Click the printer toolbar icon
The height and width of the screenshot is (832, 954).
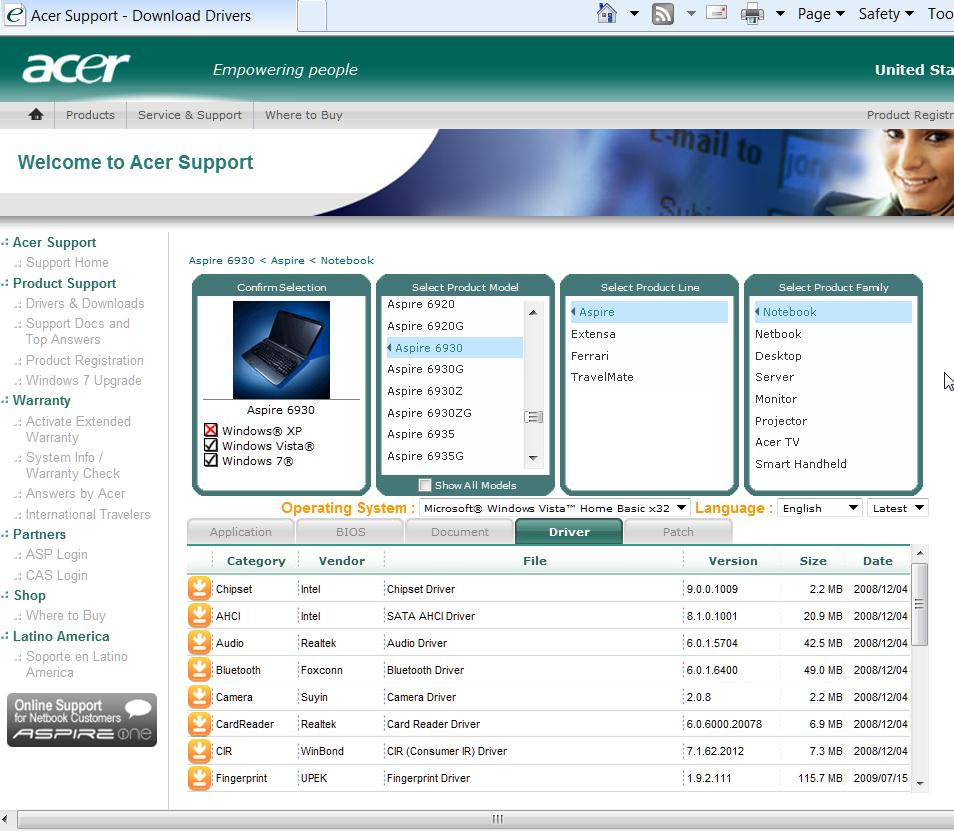click(752, 13)
